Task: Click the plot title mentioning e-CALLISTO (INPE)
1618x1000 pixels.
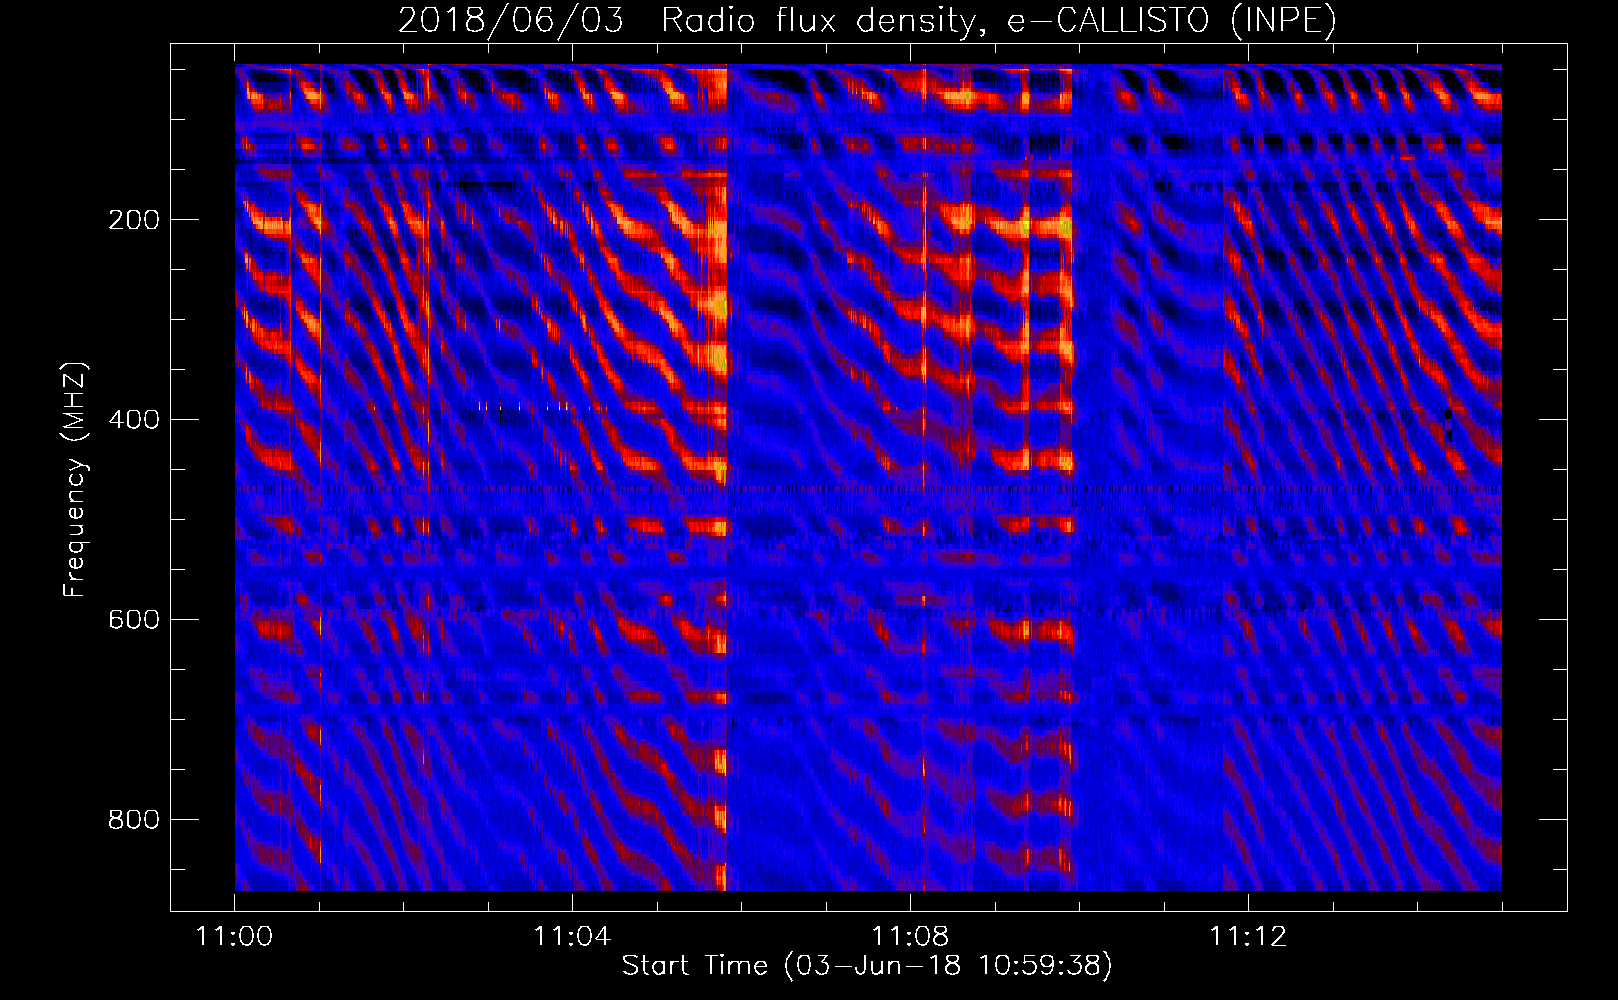Action: click(867, 21)
